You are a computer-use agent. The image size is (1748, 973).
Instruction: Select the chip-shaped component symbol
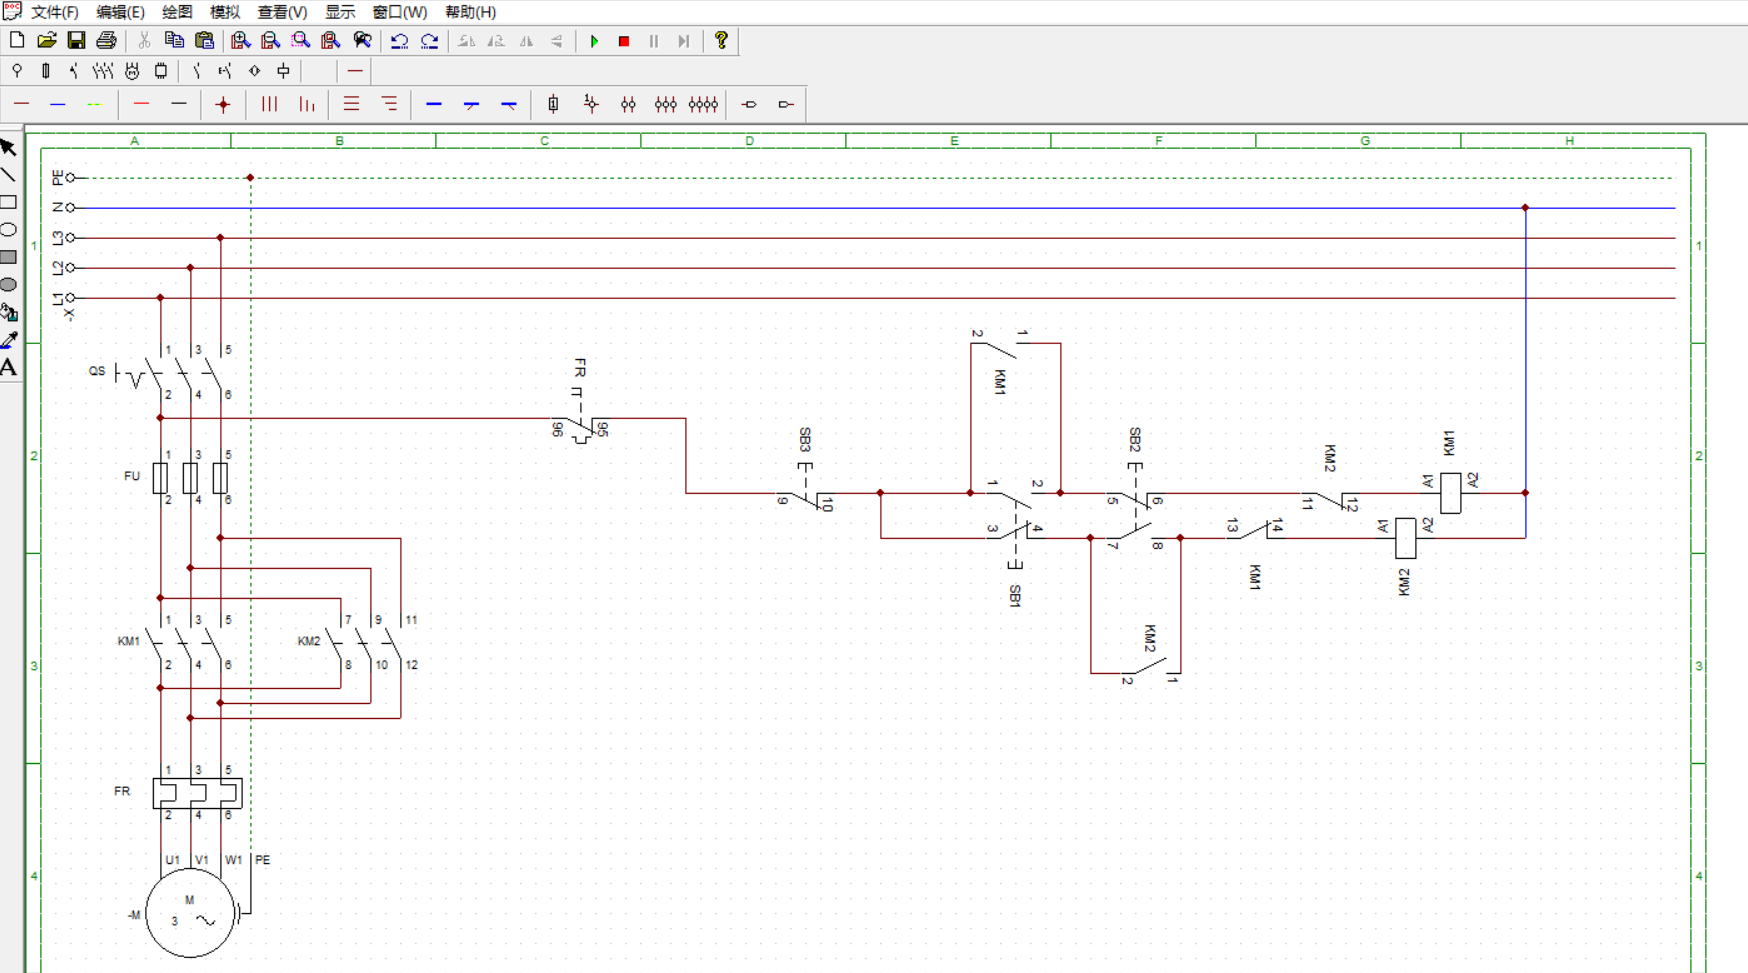(x=161, y=71)
